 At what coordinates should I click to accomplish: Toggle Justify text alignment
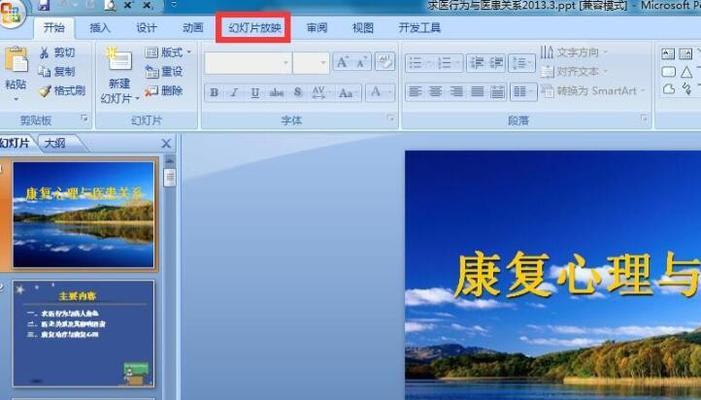pyautogui.click(x=477, y=92)
